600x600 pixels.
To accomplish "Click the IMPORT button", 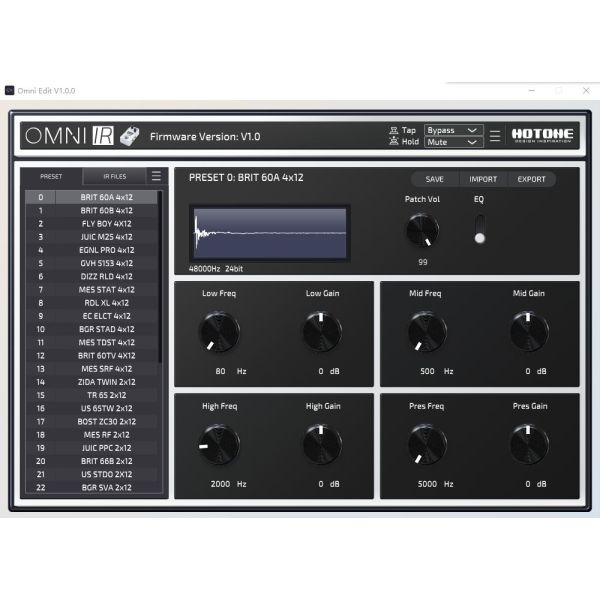I will pyautogui.click(x=483, y=179).
